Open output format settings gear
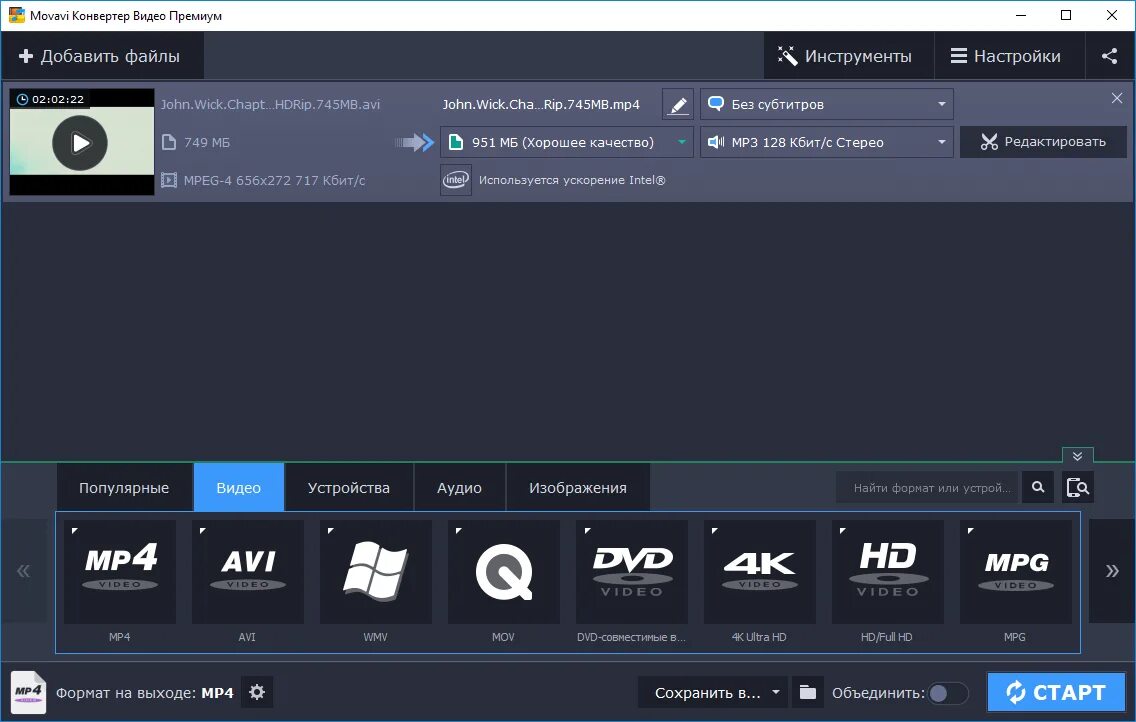The height and width of the screenshot is (722, 1136). click(x=257, y=692)
